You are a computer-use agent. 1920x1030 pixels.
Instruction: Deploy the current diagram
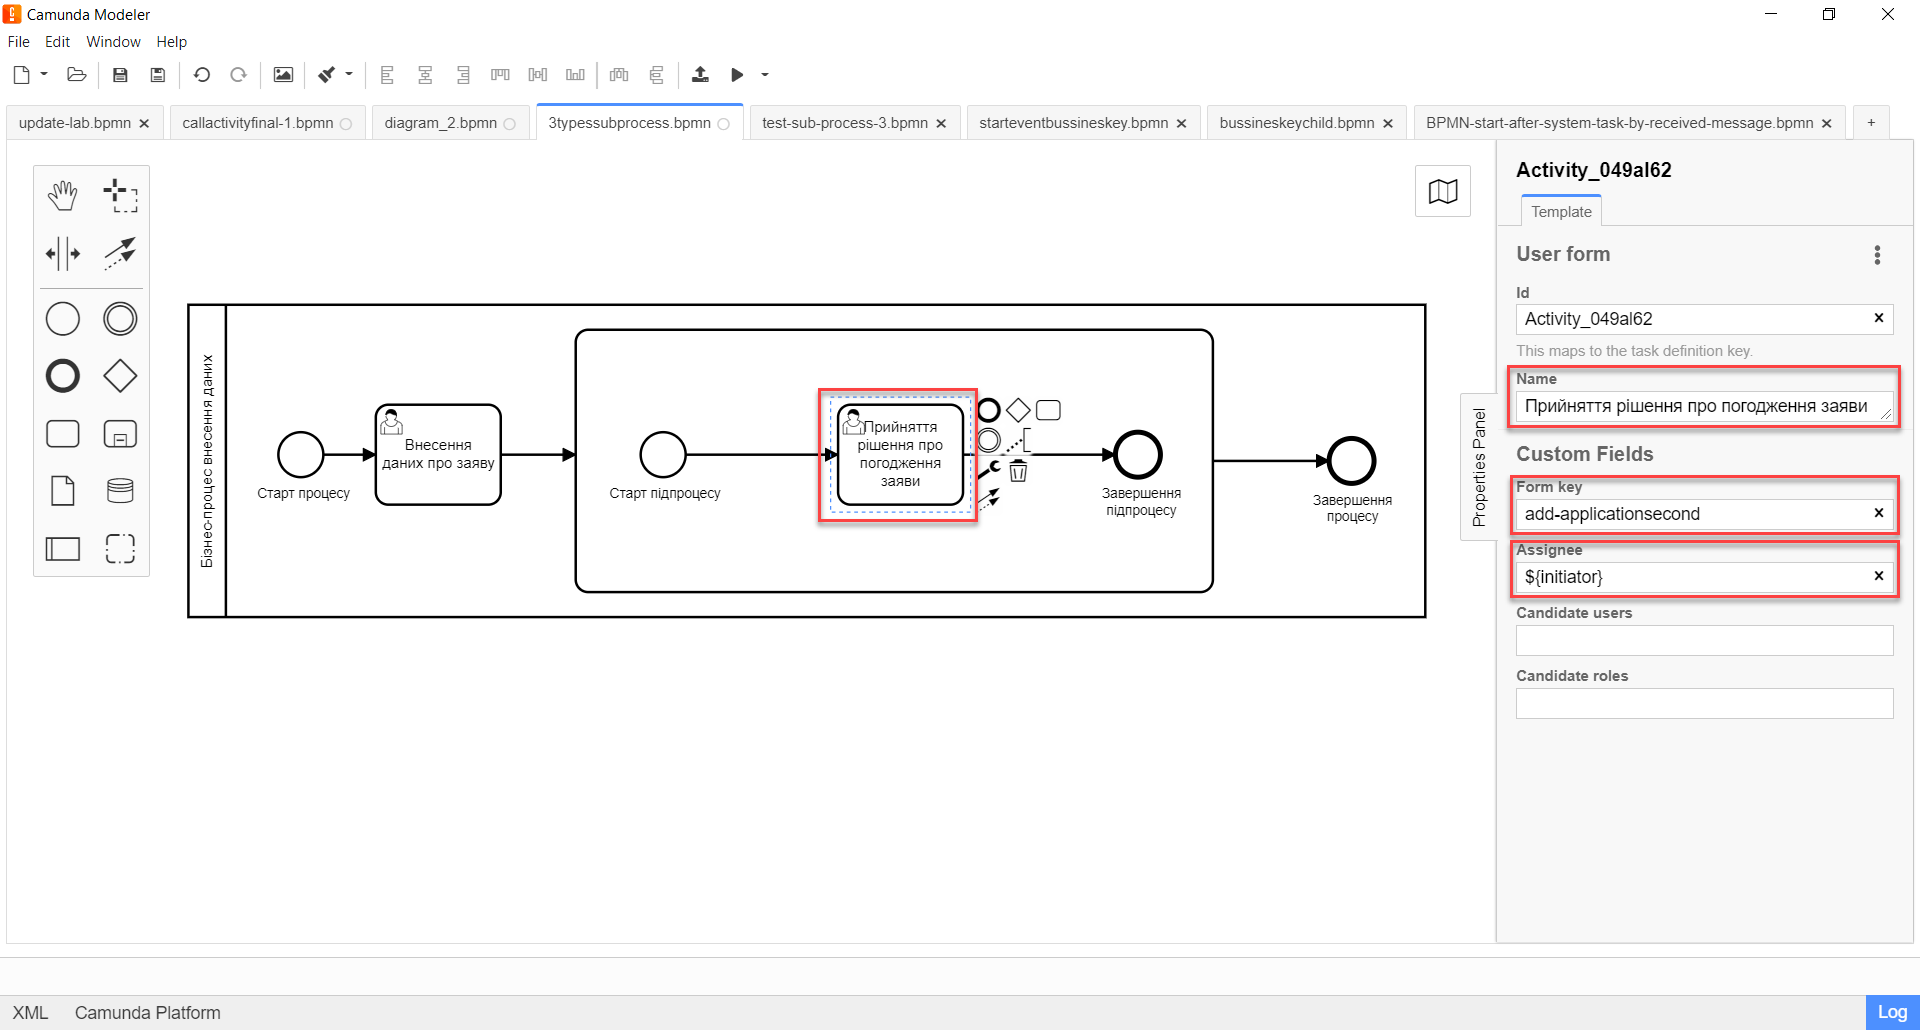click(x=700, y=75)
